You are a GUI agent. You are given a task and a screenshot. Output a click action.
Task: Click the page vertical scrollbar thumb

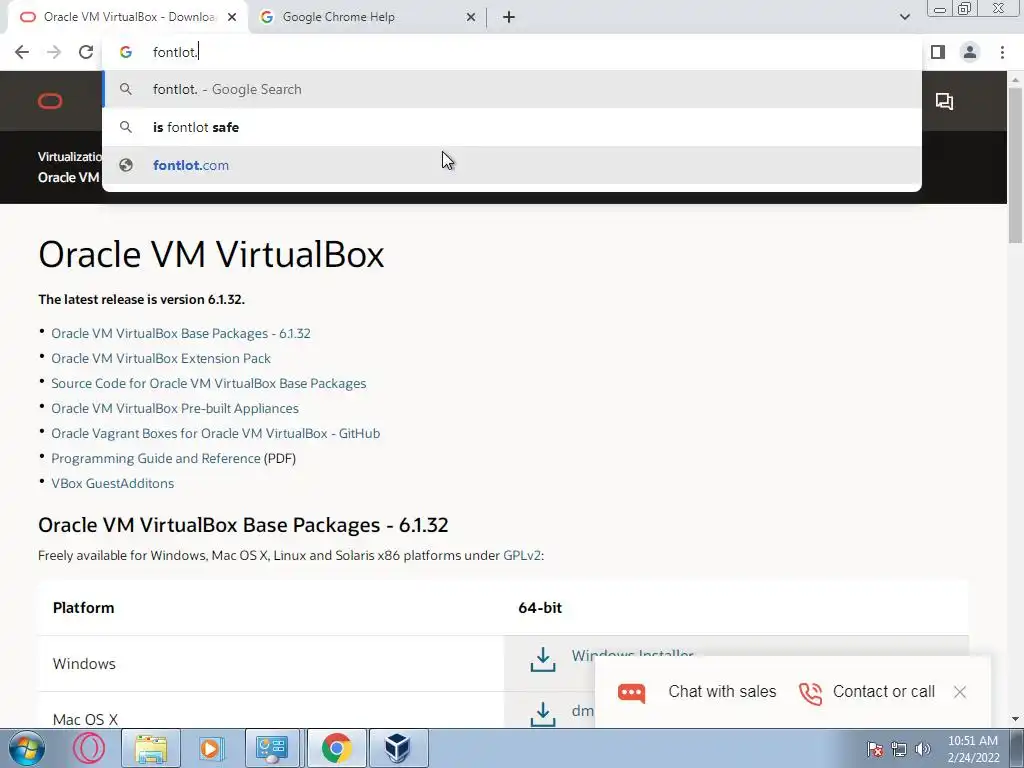point(1016,166)
